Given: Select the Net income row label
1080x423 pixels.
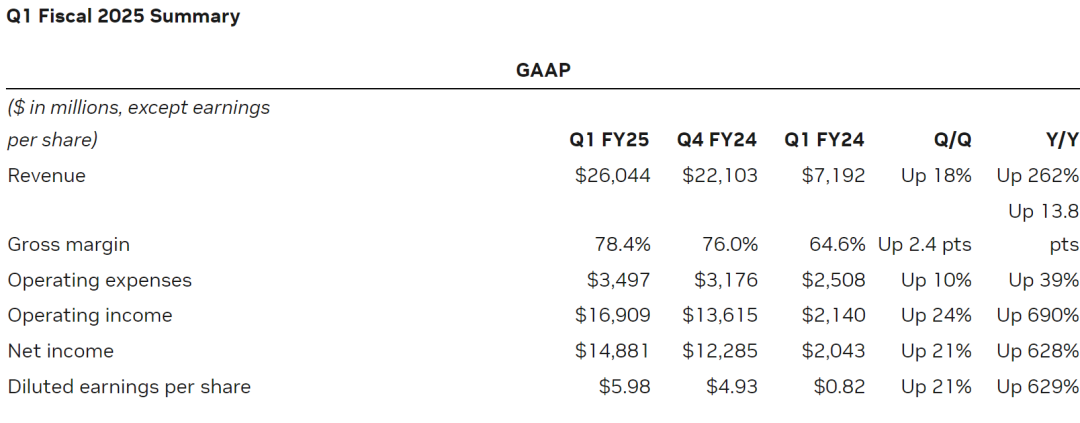Looking at the screenshot, I should click(x=61, y=351).
